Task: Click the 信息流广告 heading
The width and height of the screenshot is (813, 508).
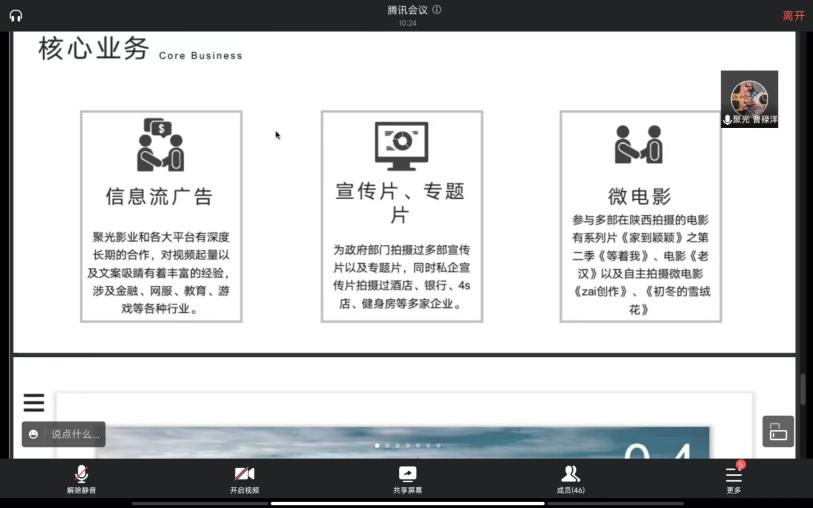Action: (160, 196)
